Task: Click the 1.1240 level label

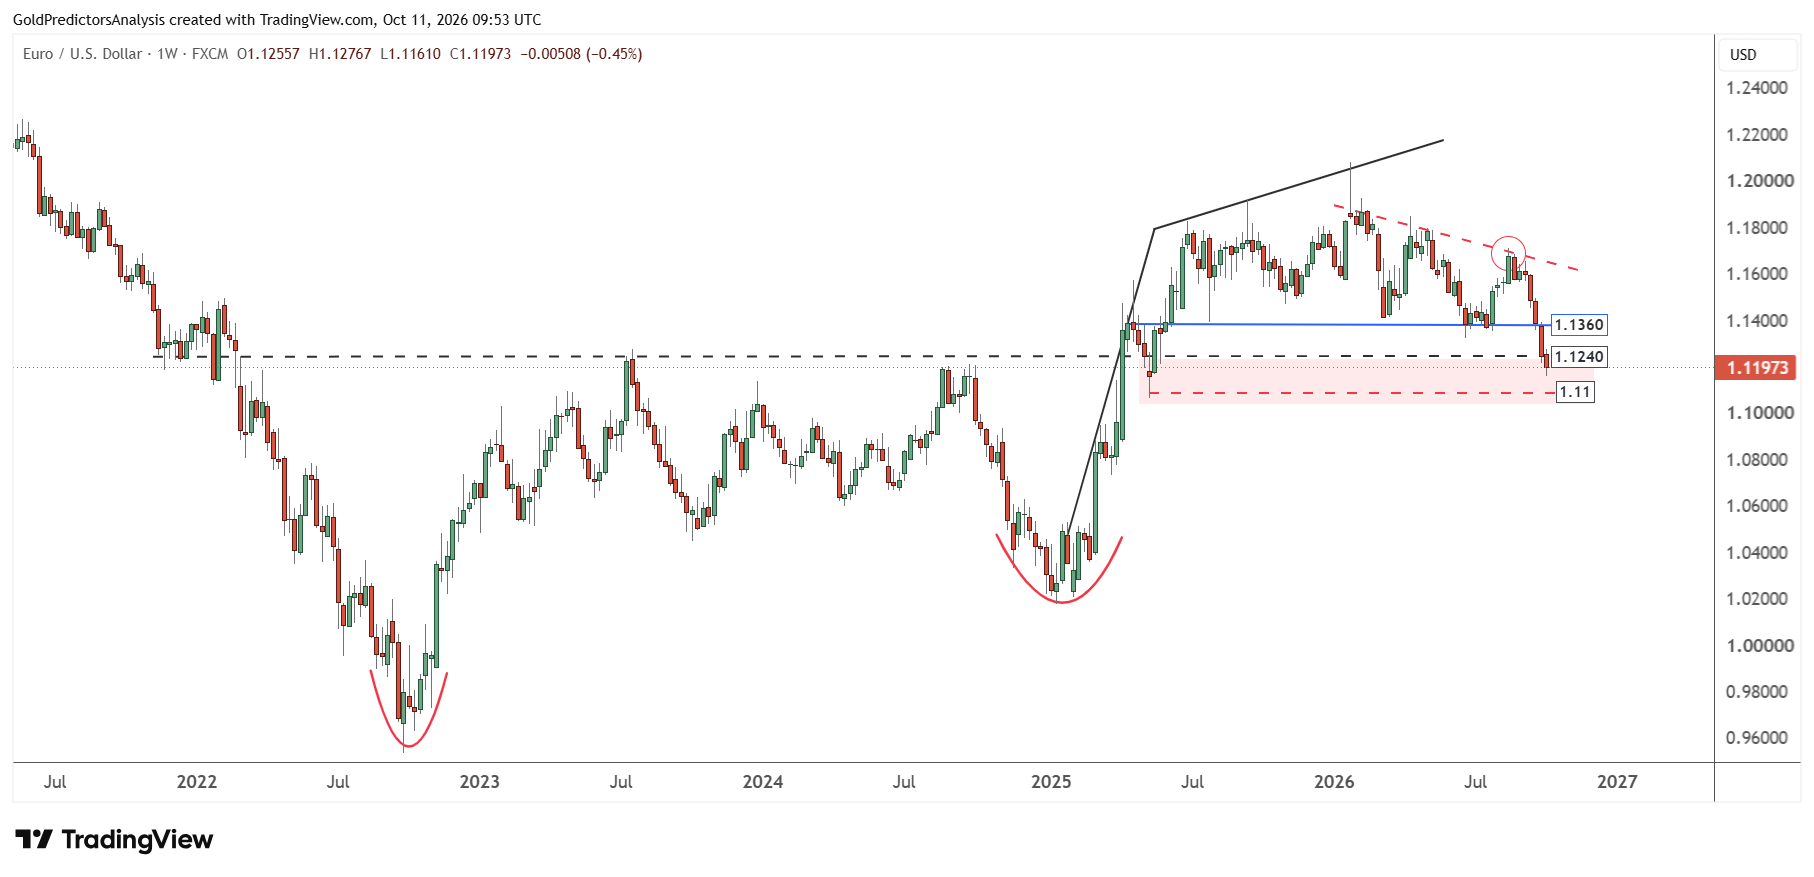Action: tap(1579, 357)
